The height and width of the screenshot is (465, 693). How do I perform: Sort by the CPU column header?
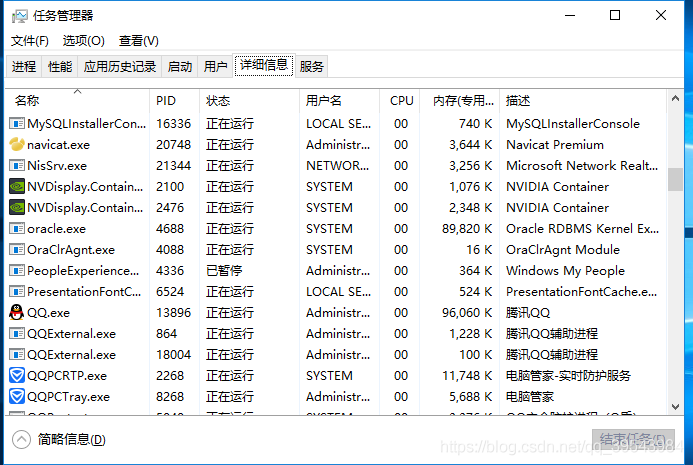[400, 101]
